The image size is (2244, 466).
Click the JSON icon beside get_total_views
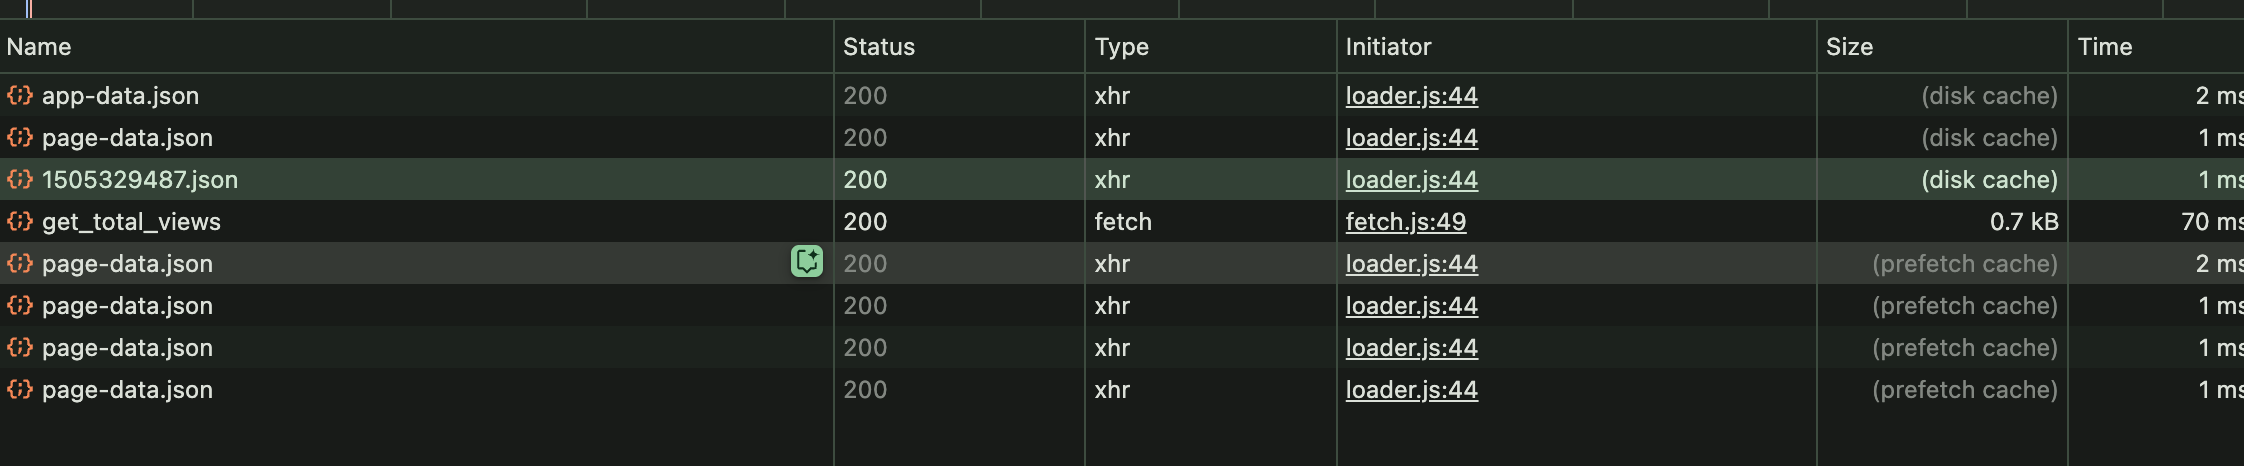(x=20, y=222)
